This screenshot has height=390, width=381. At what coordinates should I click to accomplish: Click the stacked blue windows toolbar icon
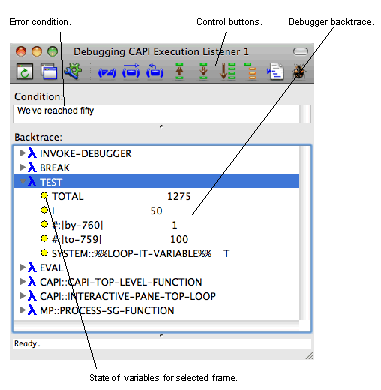pyautogui.click(x=49, y=71)
